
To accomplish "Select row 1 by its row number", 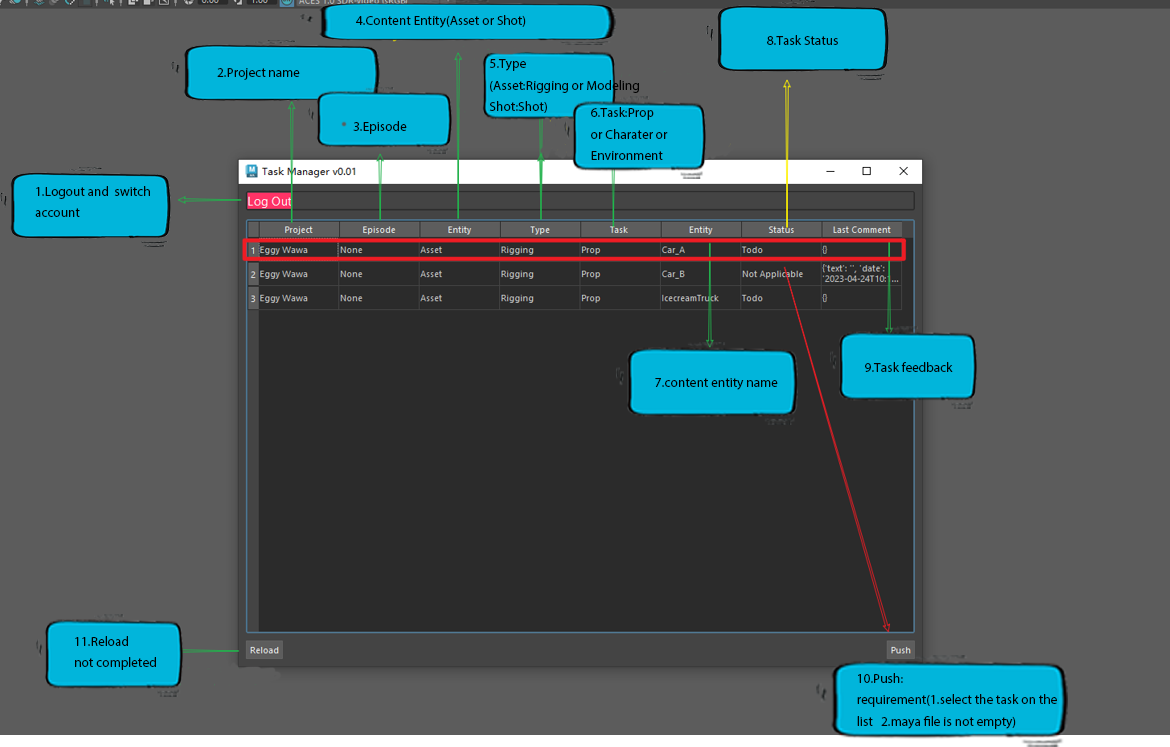I will point(253,250).
